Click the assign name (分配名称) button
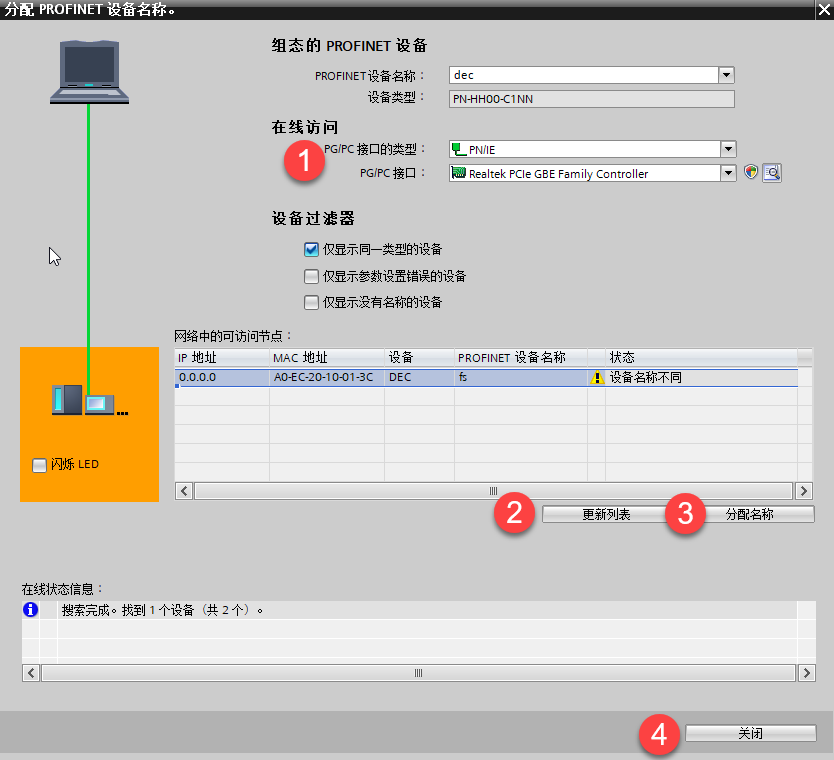The height and width of the screenshot is (760, 834). click(749, 514)
